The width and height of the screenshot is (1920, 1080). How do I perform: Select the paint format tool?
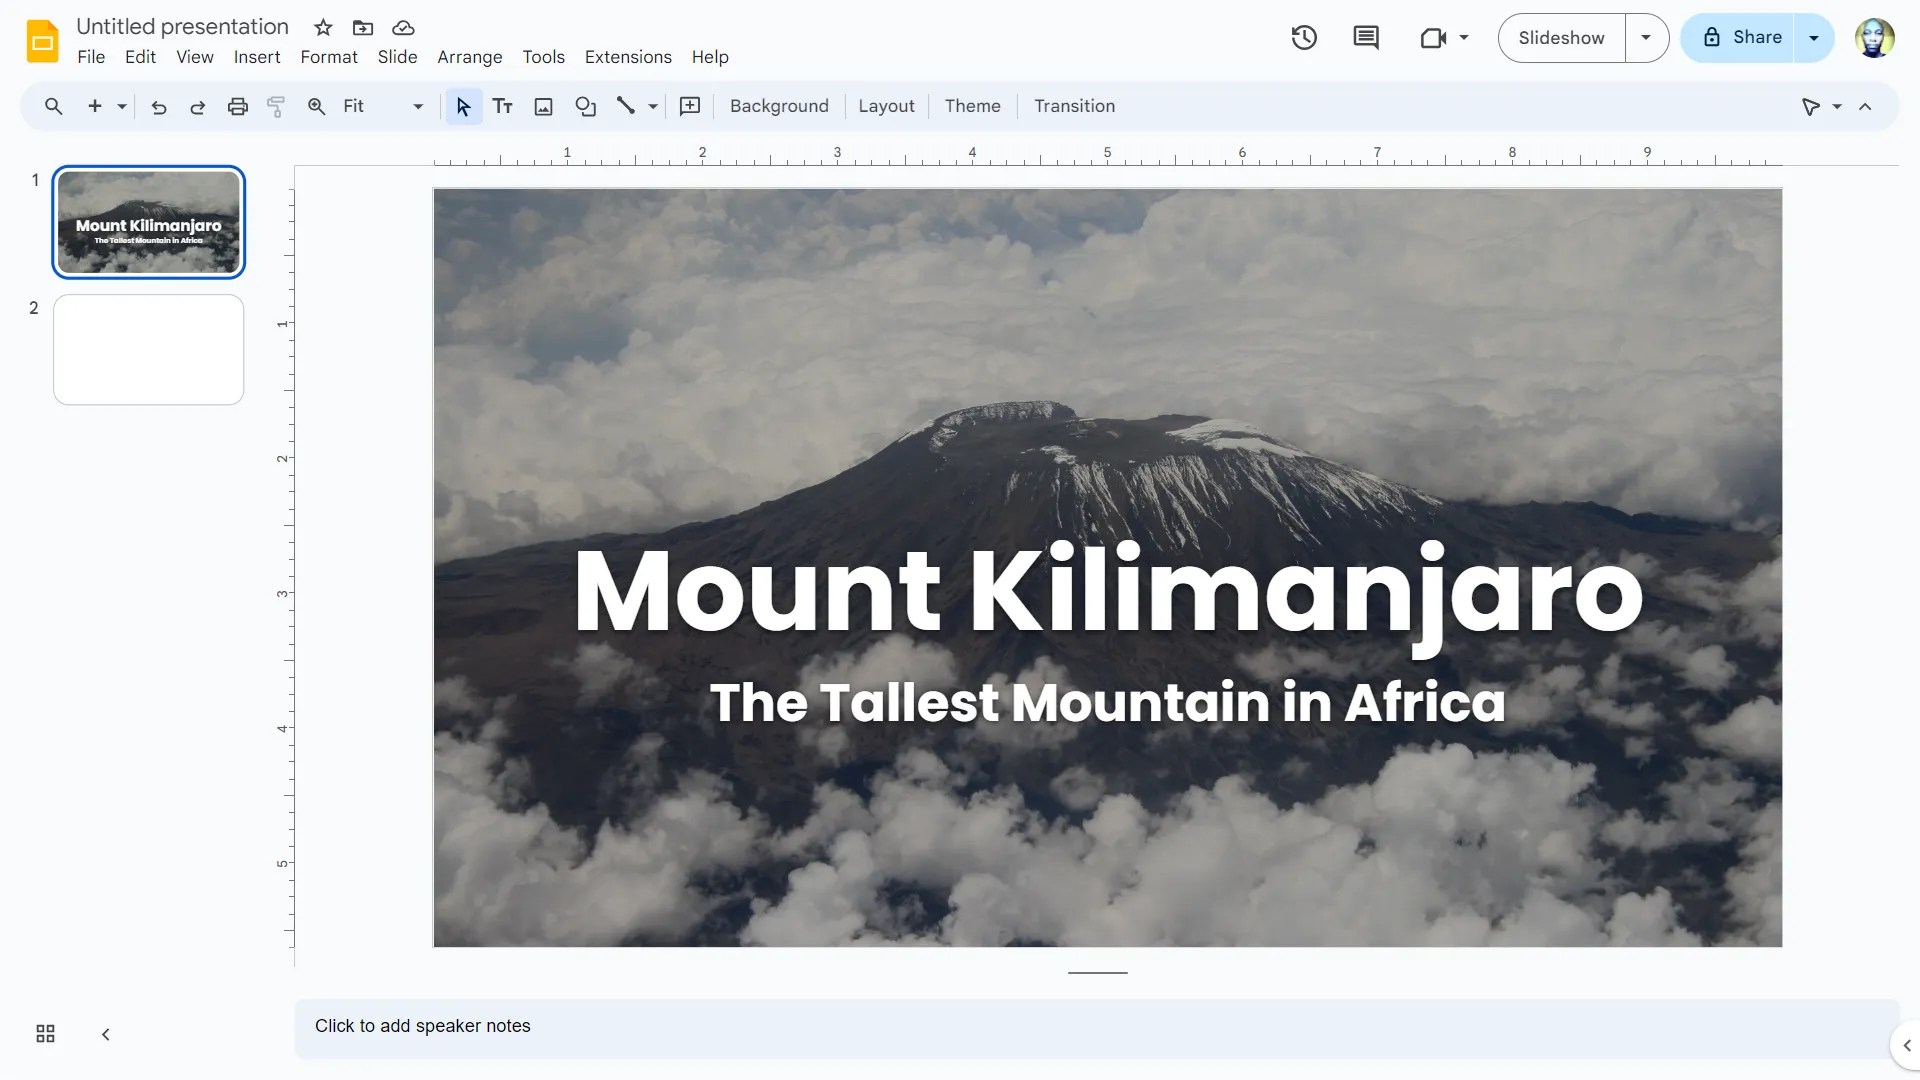276,106
